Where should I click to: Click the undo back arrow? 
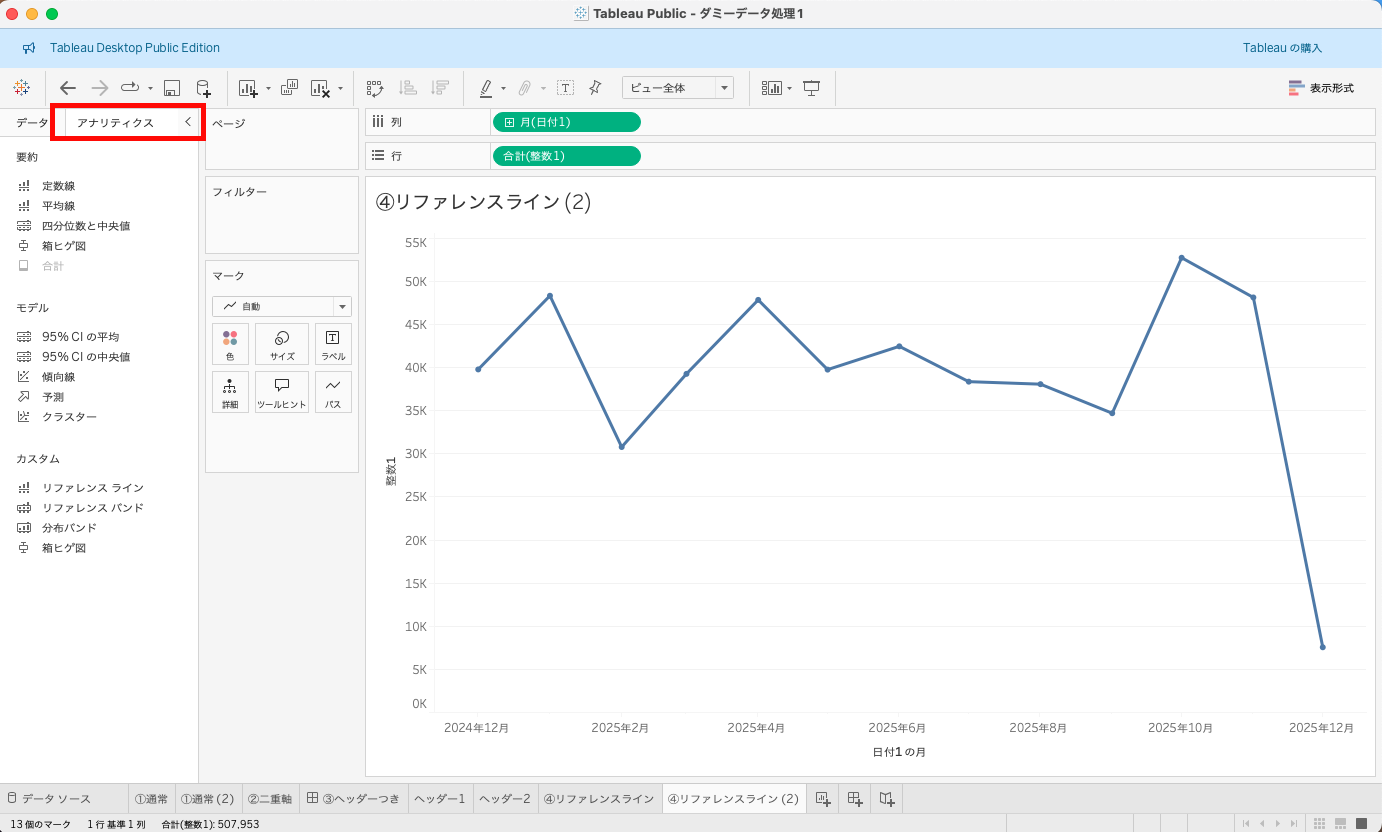68,88
